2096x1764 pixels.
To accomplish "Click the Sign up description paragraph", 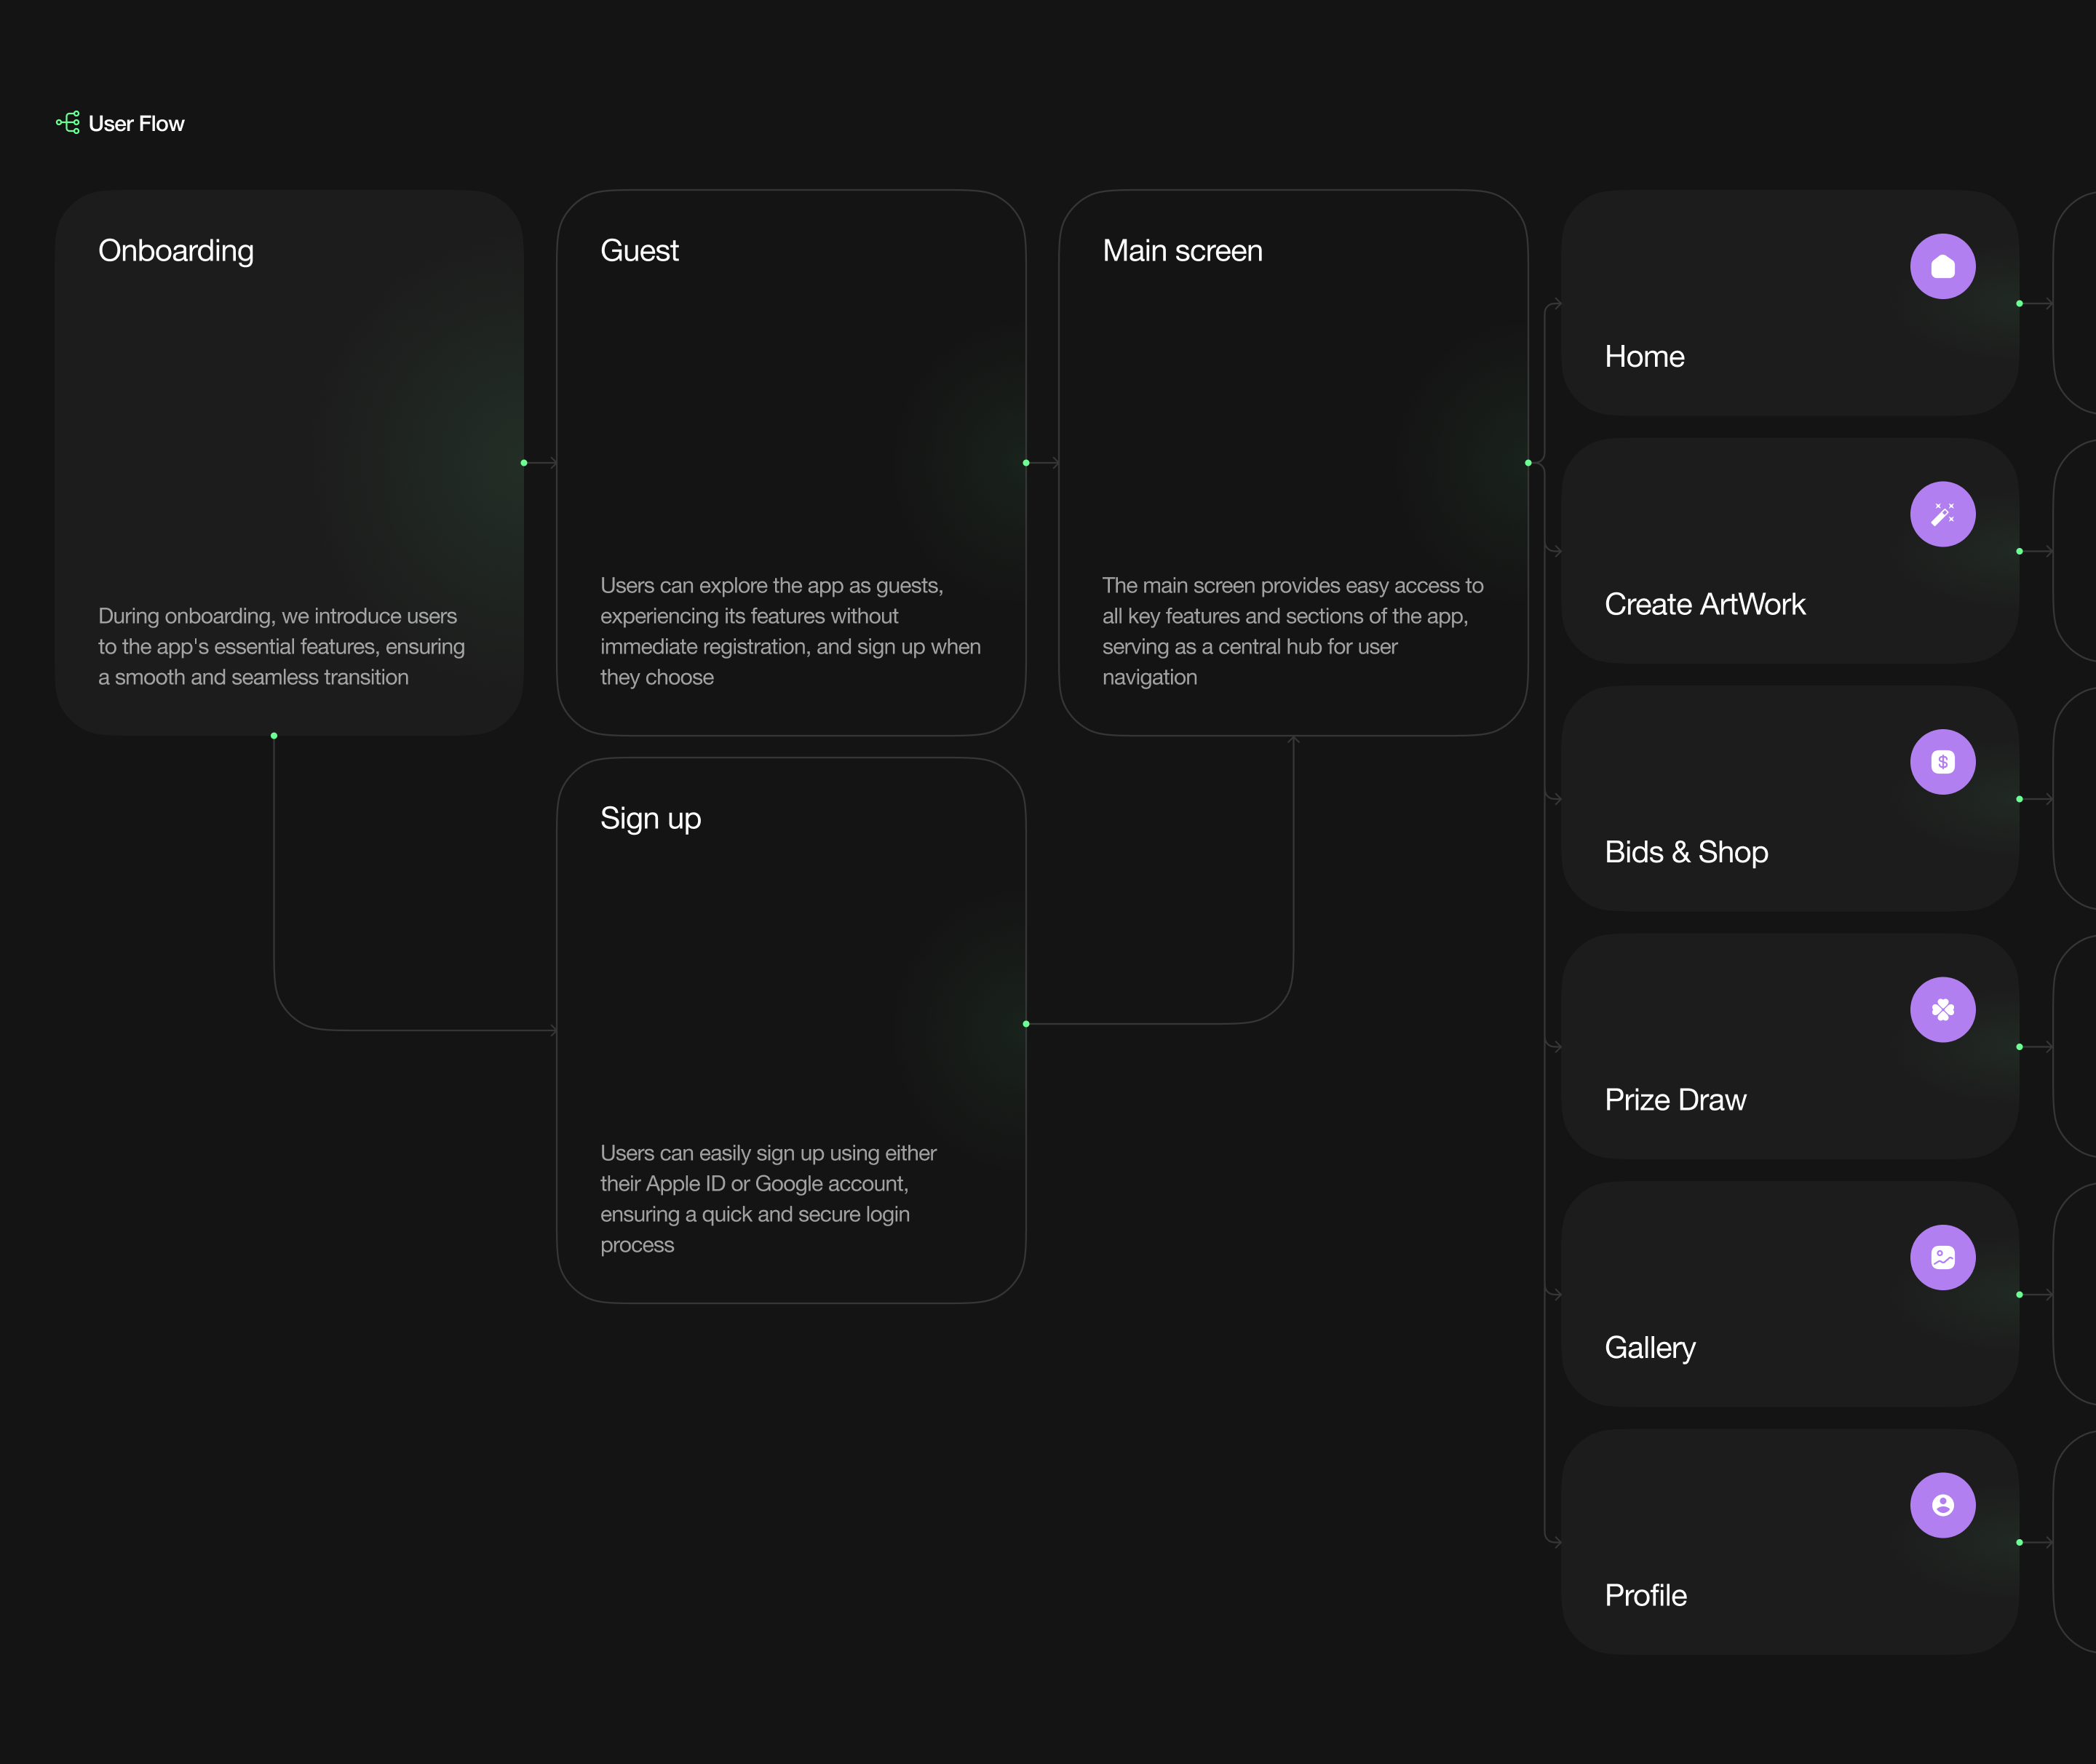I will click(768, 1199).
